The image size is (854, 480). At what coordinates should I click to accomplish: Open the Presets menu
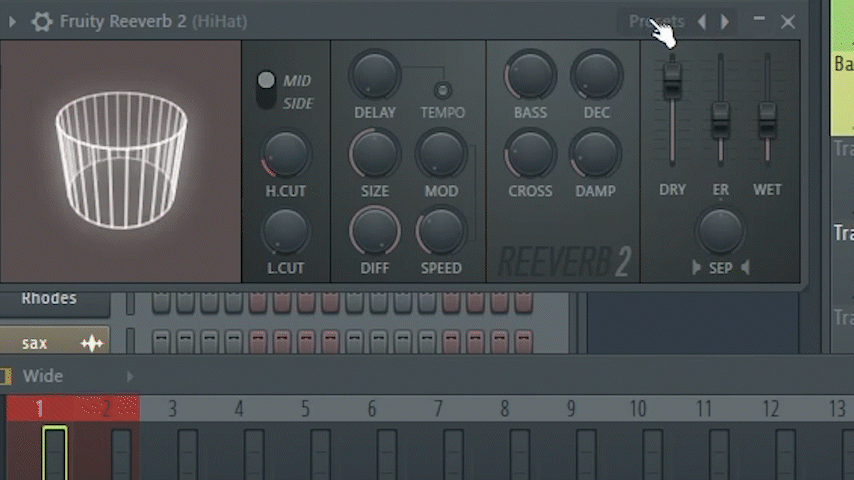[656, 21]
